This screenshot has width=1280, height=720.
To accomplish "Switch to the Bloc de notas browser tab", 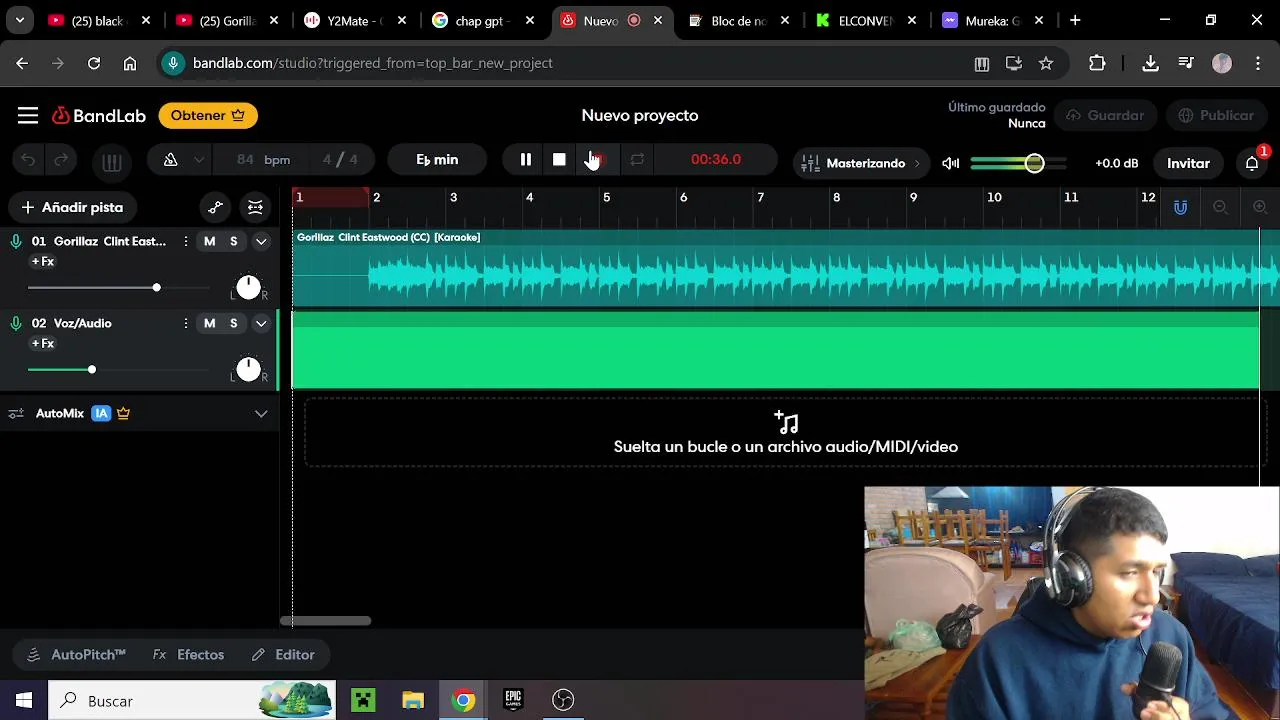I will click(738, 20).
